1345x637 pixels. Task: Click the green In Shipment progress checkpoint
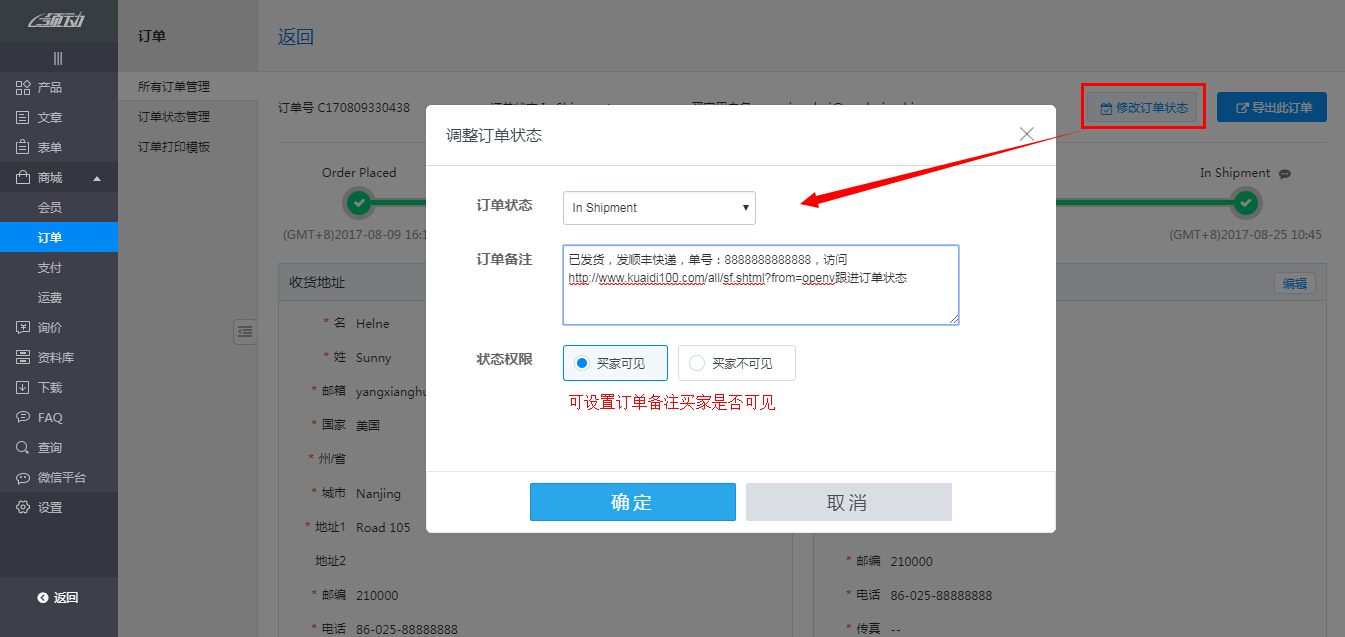point(1245,202)
